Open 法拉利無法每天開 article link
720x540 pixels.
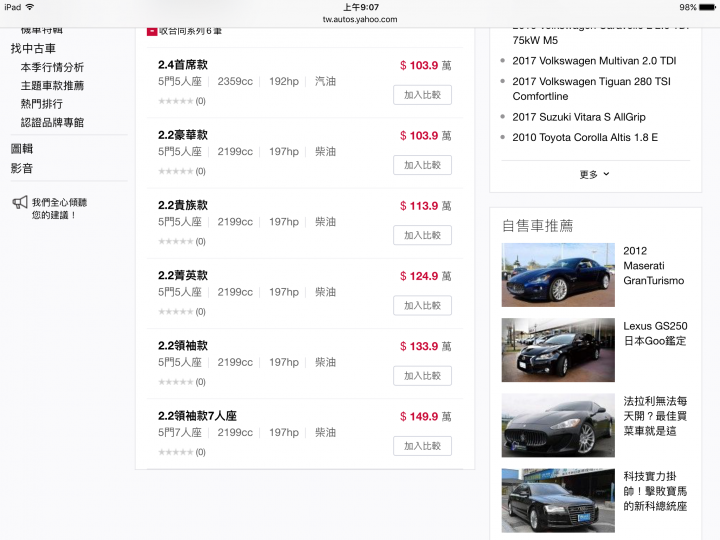(x=655, y=416)
